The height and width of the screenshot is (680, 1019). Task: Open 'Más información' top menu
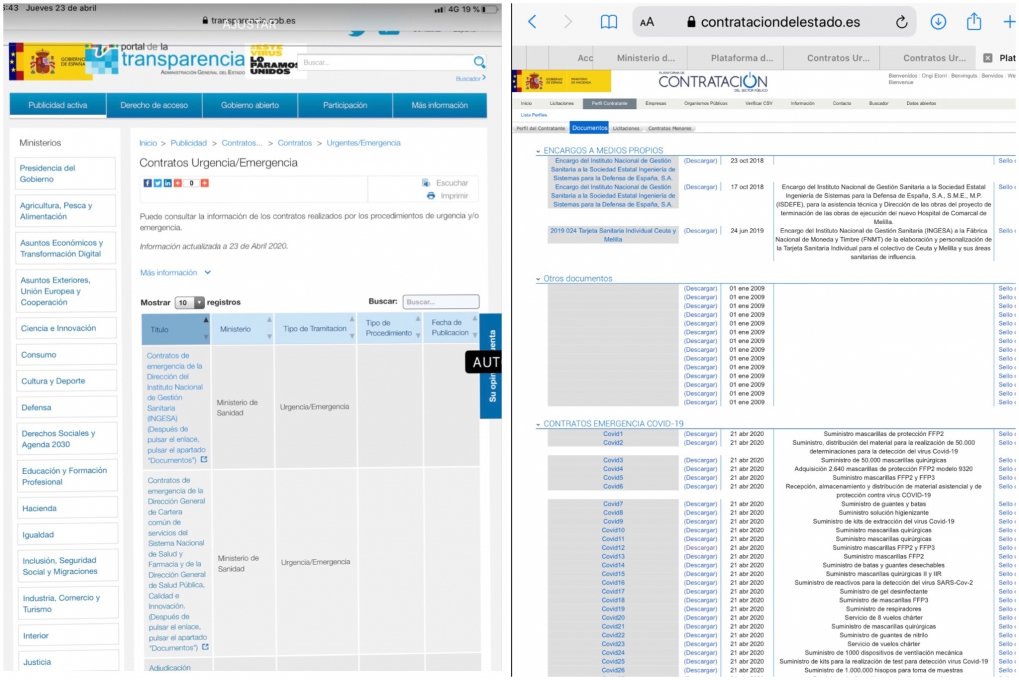439,105
